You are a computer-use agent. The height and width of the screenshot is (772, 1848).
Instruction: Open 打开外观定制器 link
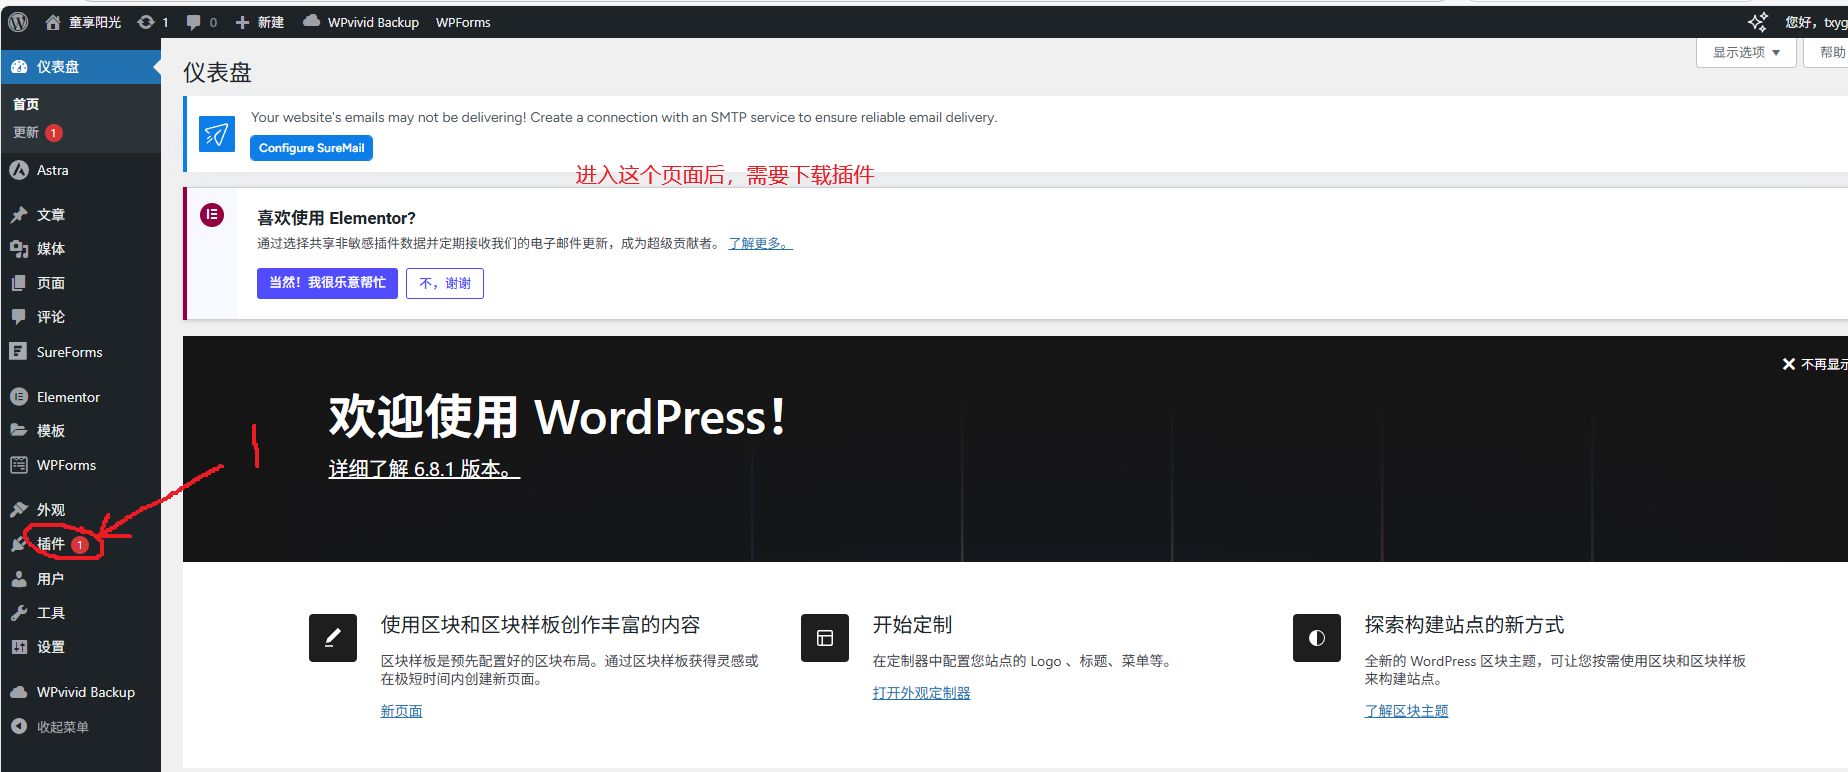pos(921,693)
